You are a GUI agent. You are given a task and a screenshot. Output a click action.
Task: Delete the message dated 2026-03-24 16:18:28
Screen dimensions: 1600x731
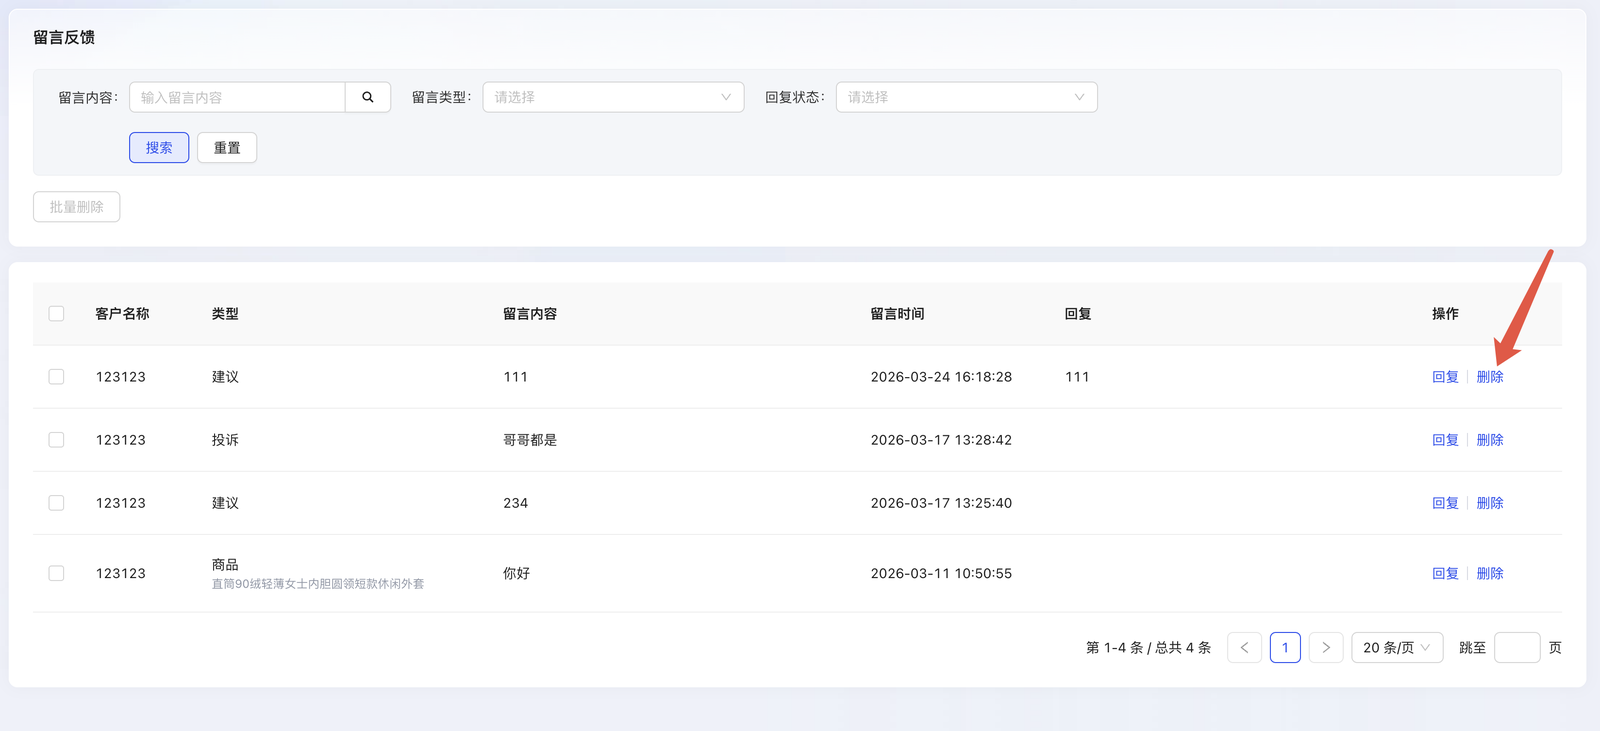(x=1490, y=377)
